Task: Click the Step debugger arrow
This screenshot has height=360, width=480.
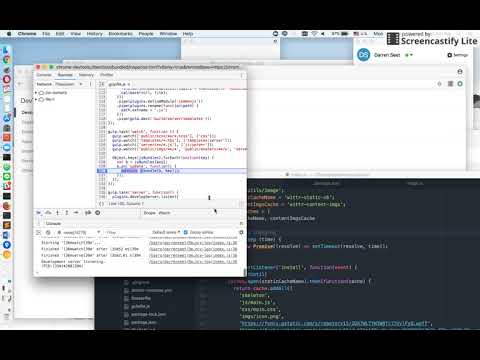Action: [76, 213]
